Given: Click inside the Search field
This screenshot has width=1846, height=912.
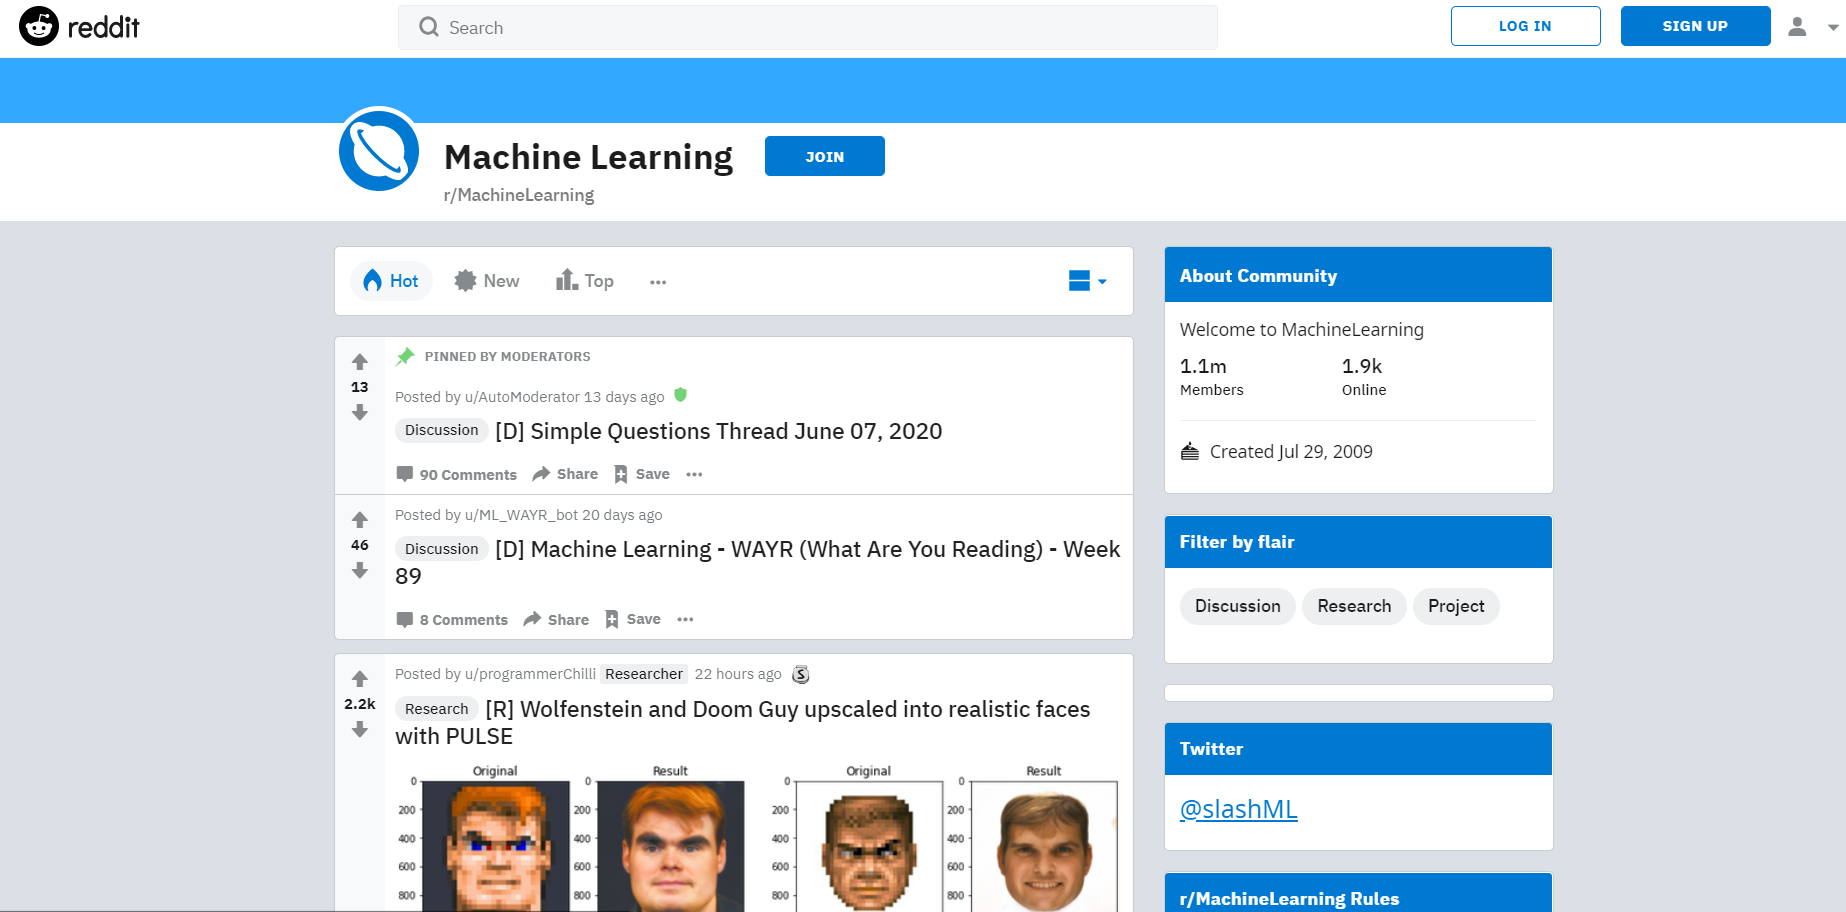Looking at the screenshot, I should point(700,27).
